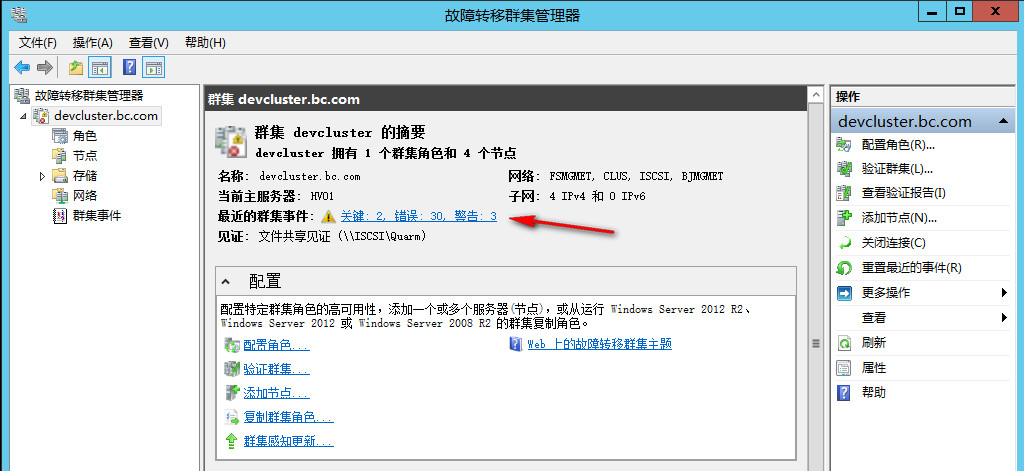Image resolution: width=1024 pixels, height=471 pixels.
Task: Open 群集事件 in the navigation tree
Action: [97, 216]
